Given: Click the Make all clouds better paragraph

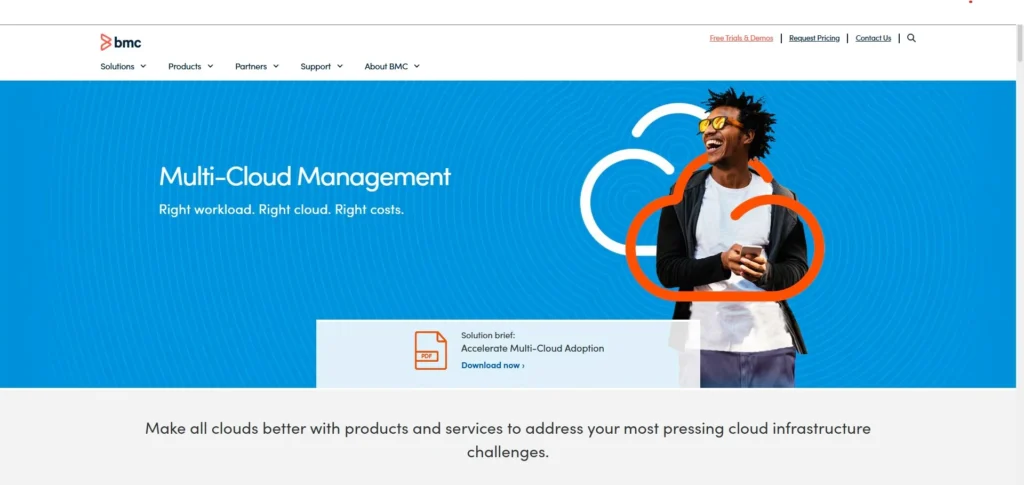Looking at the screenshot, I should tap(507, 440).
